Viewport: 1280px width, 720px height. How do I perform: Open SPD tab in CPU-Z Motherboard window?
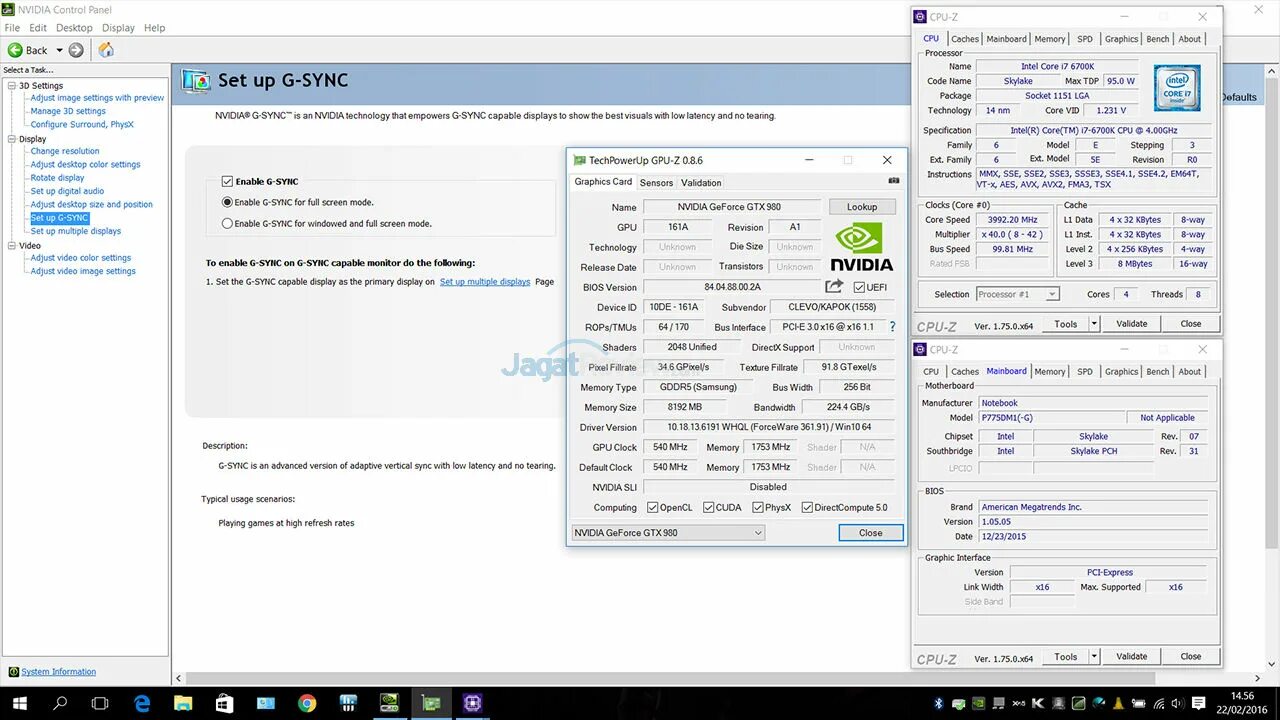1085,372
